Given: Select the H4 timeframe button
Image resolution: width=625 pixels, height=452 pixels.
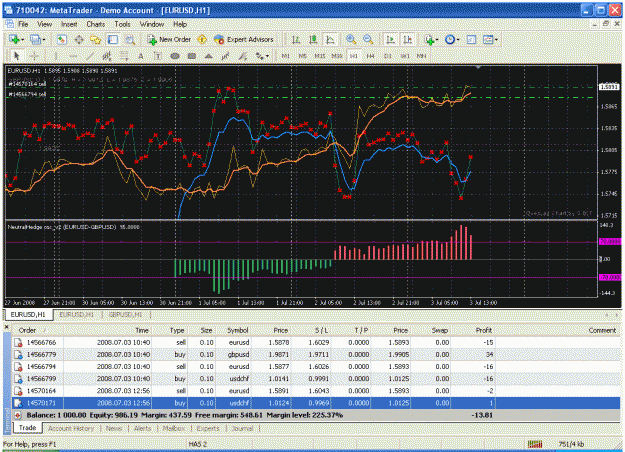Looking at the screenshot, I should pos(370,56).
